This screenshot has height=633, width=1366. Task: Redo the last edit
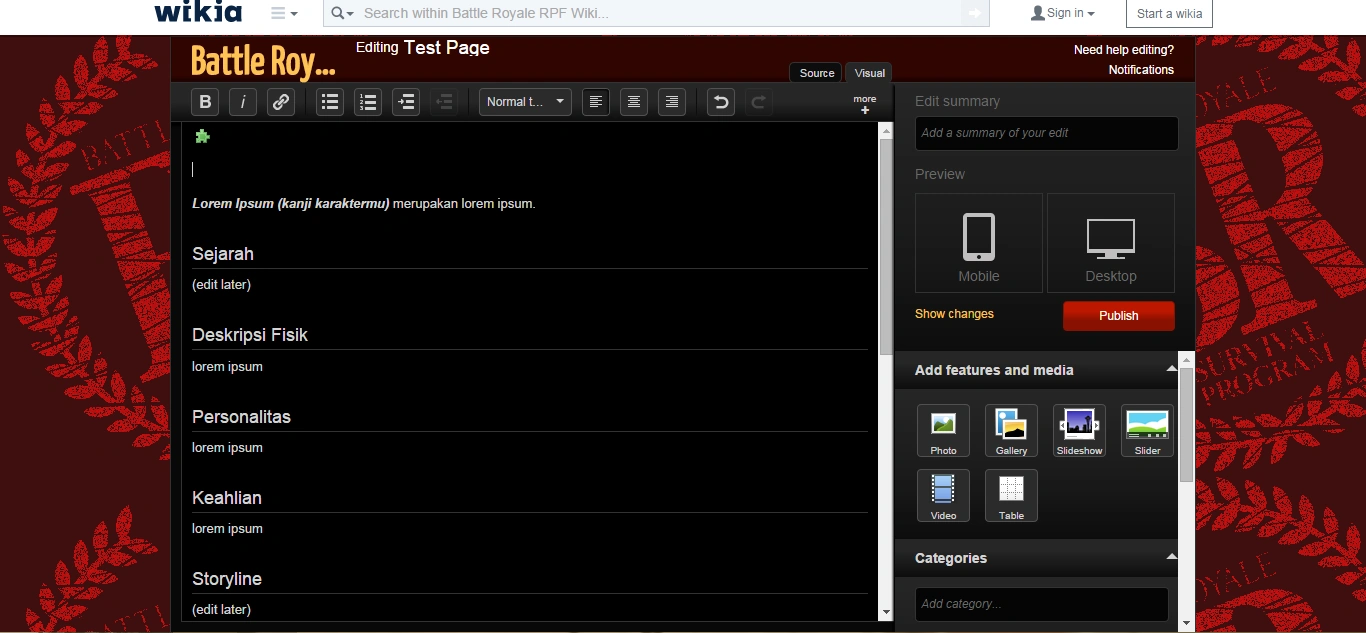point(759,102)
